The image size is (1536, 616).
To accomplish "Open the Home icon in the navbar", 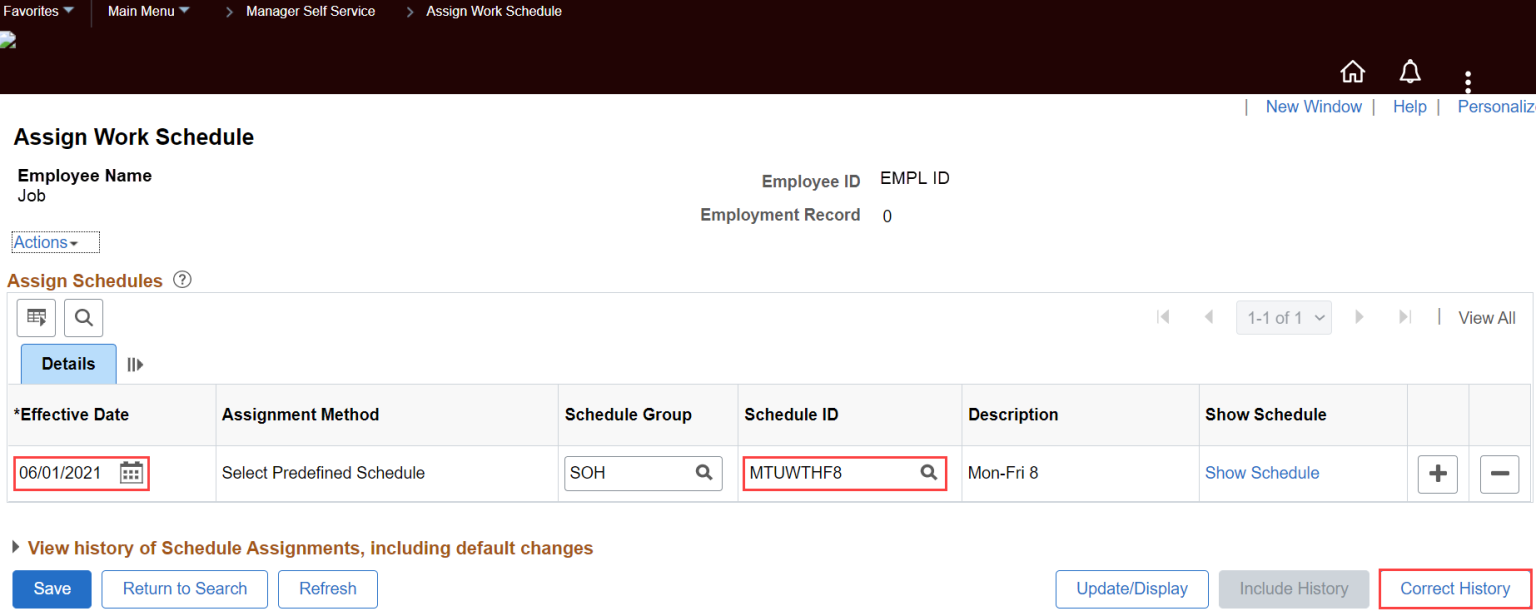I will 1352,71.
